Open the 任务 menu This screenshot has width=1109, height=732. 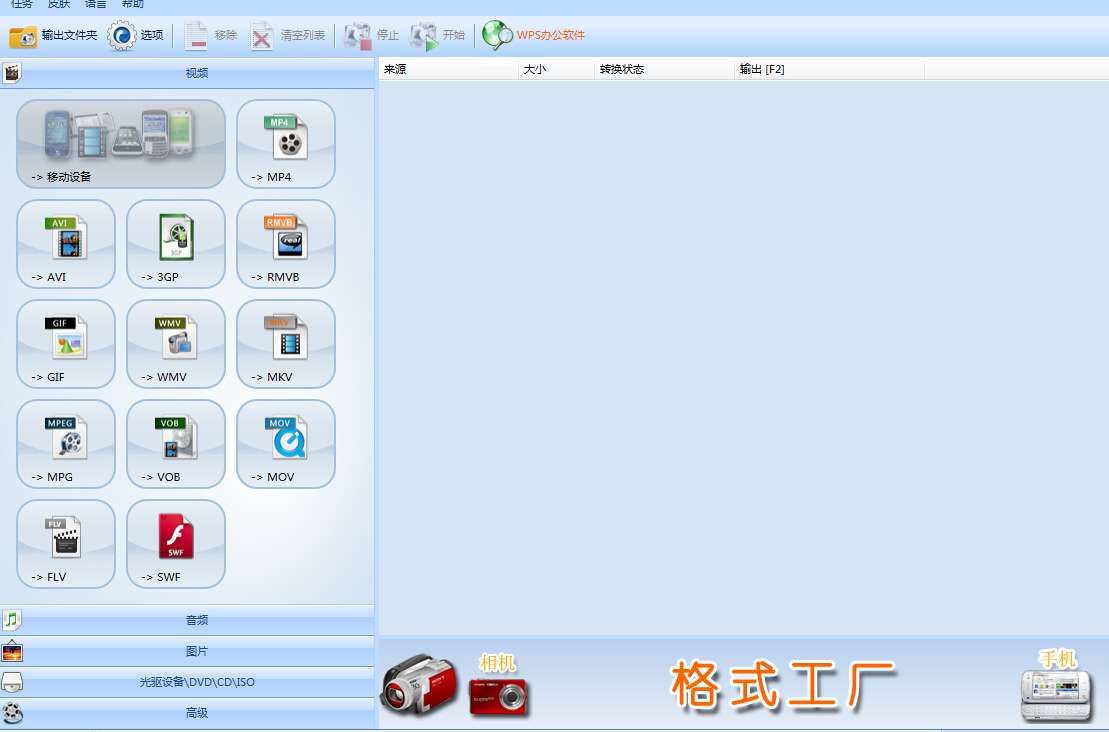(22, 4)
